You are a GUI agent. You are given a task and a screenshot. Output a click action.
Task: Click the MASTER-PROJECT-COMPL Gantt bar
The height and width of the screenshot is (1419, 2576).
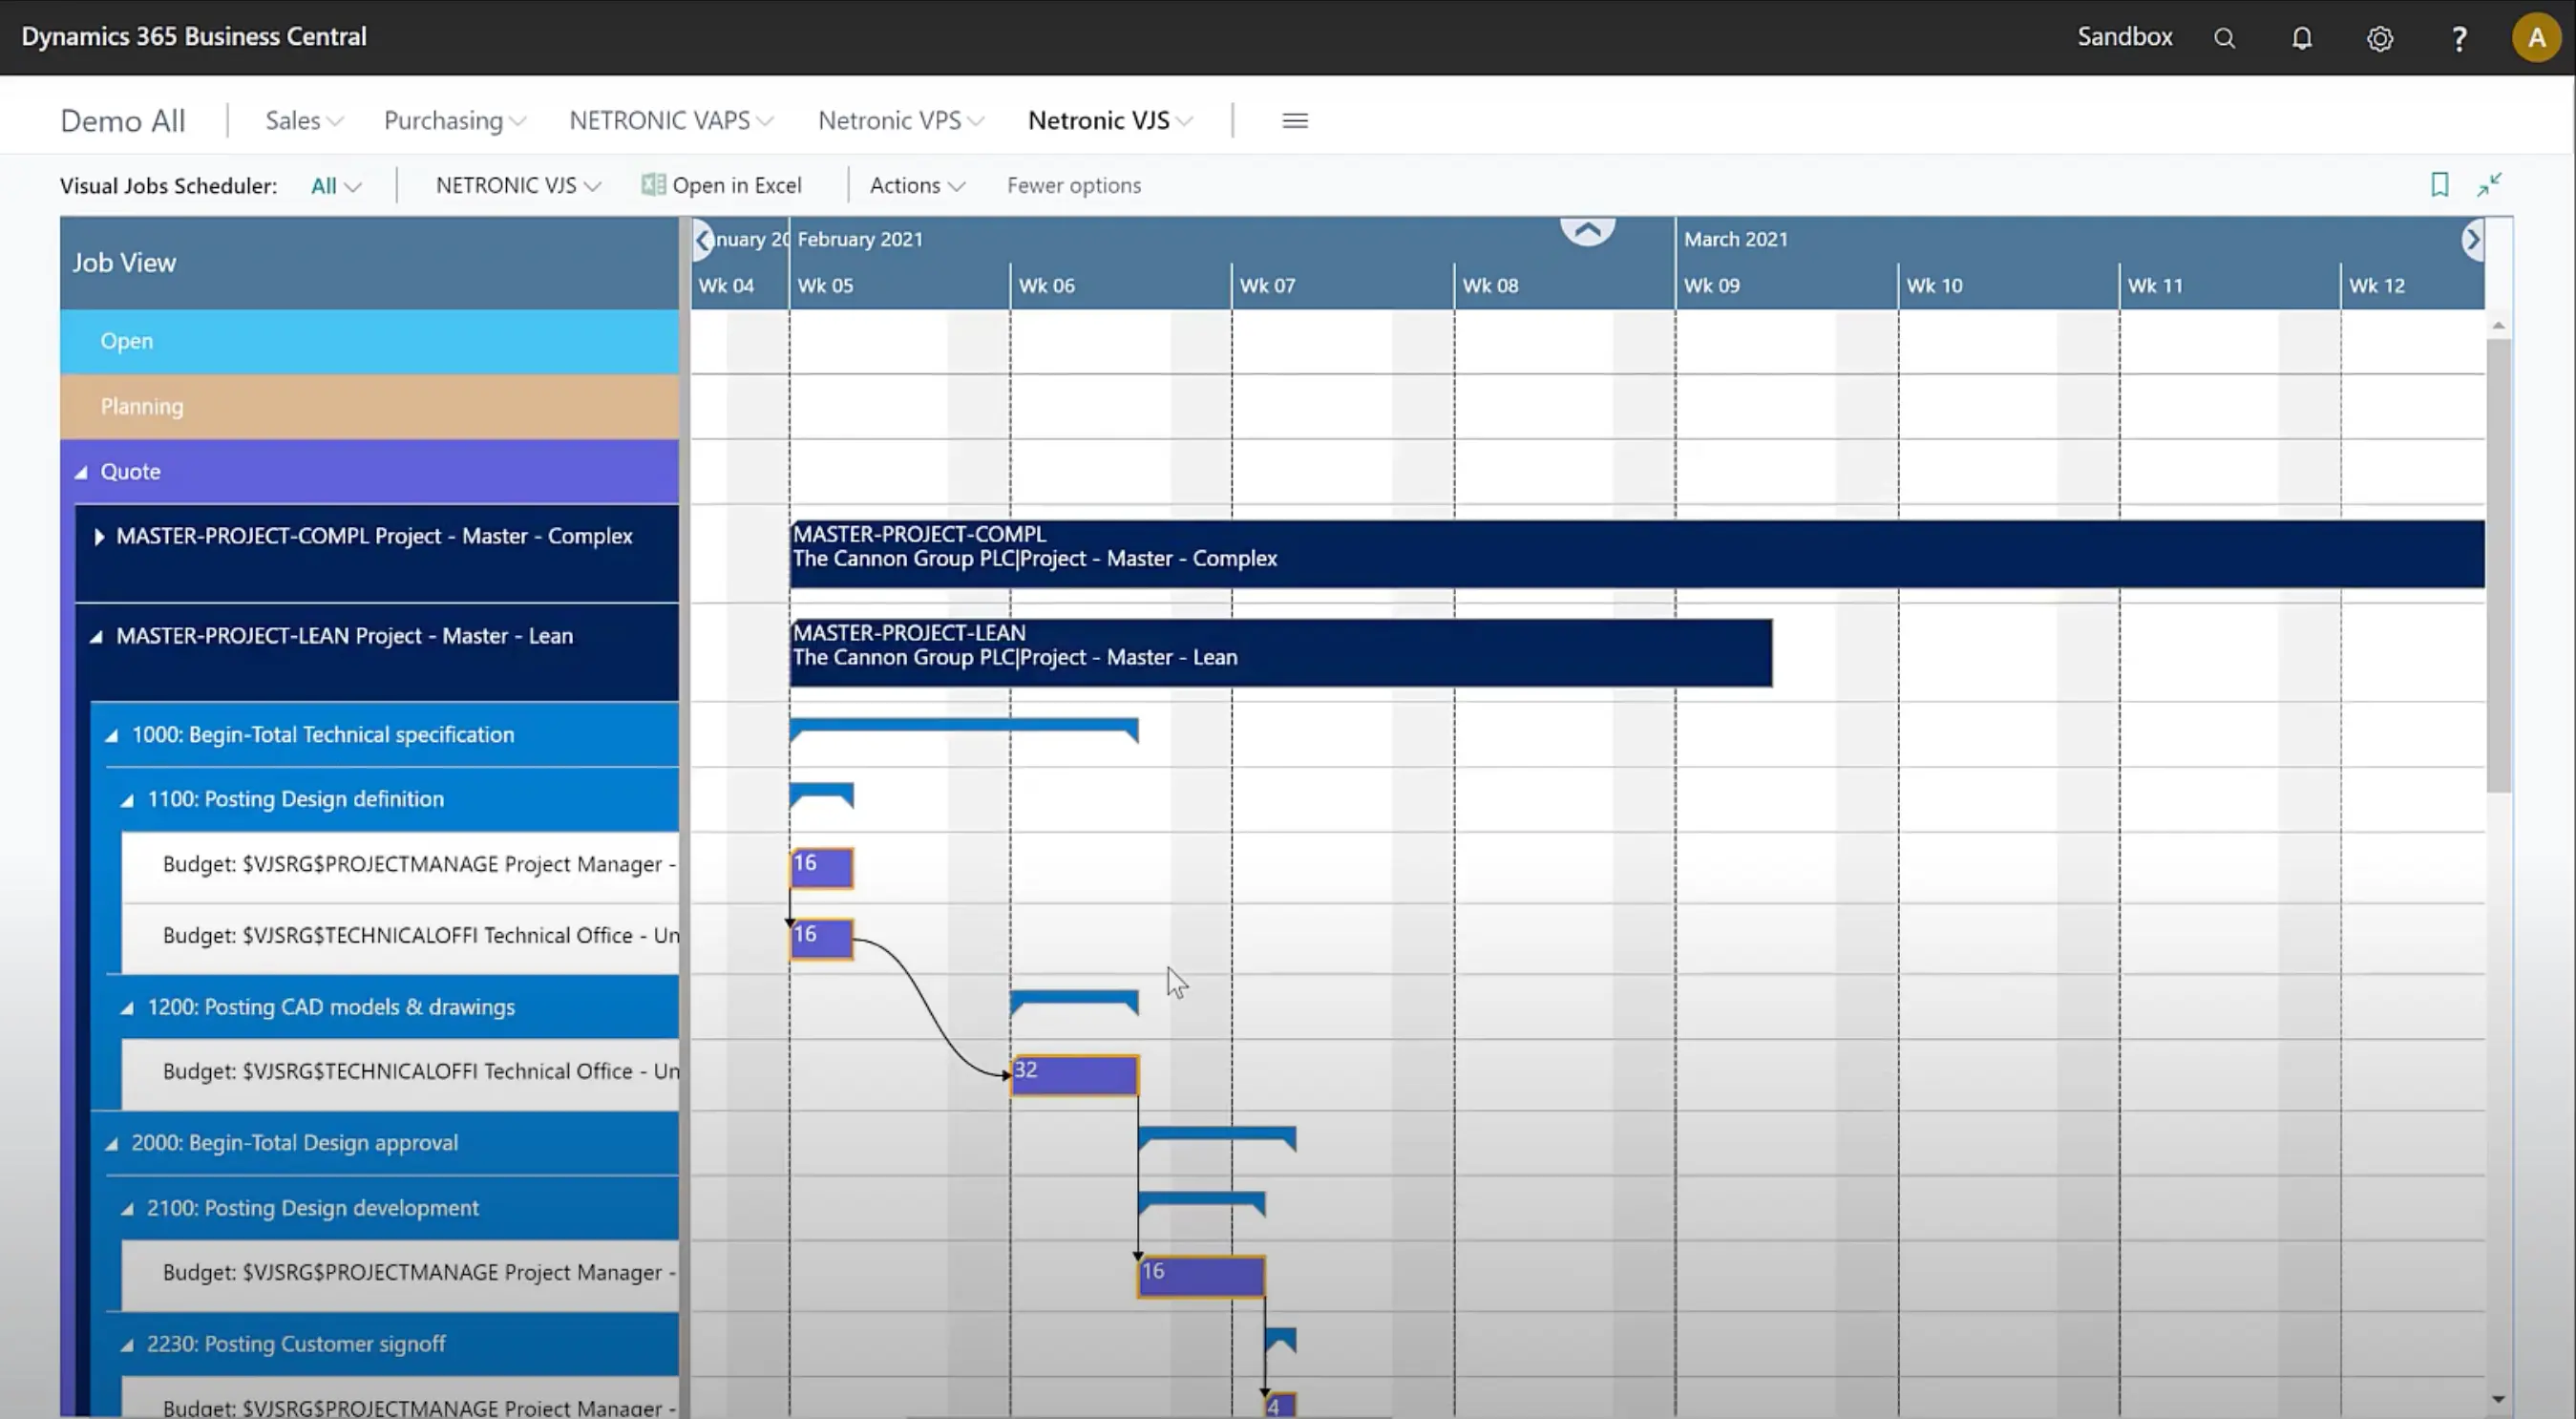coord(1637,553)
